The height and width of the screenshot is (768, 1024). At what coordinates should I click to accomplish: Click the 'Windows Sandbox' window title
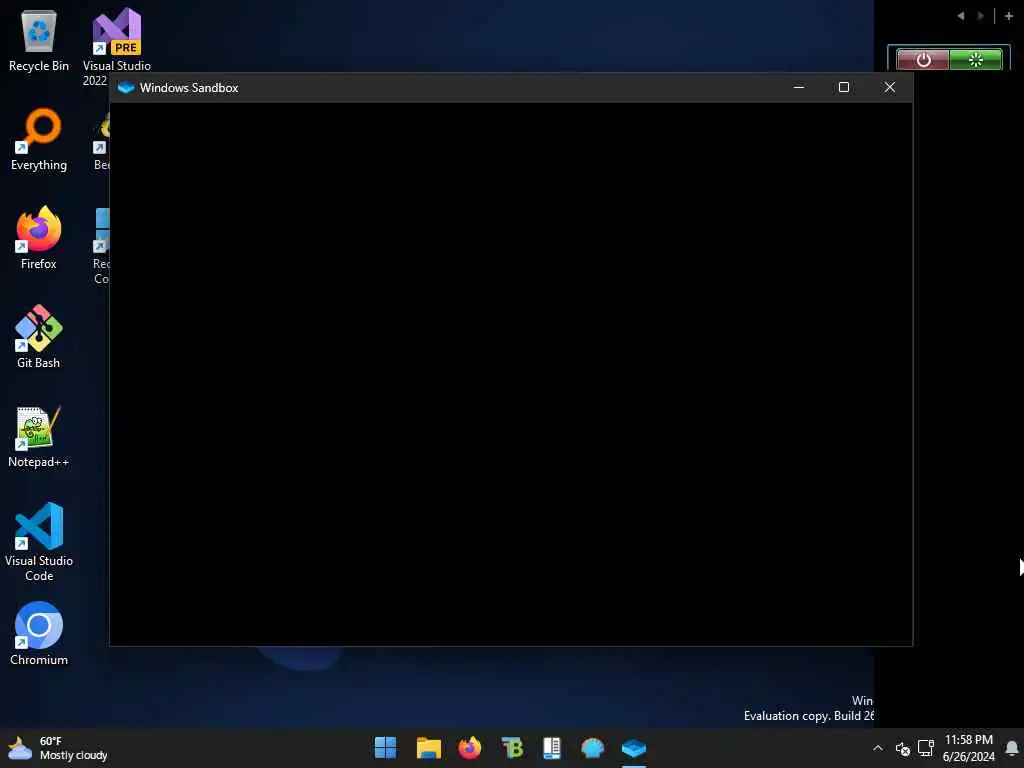pos(189,88)
